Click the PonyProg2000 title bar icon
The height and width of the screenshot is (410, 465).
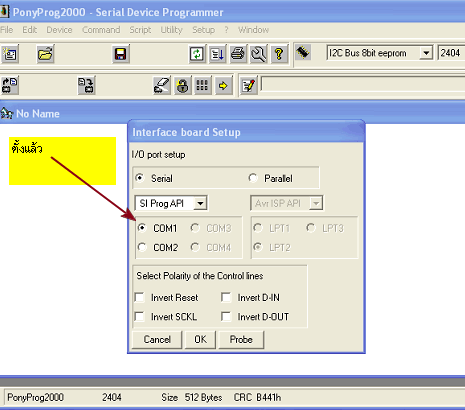coord(4,12)
